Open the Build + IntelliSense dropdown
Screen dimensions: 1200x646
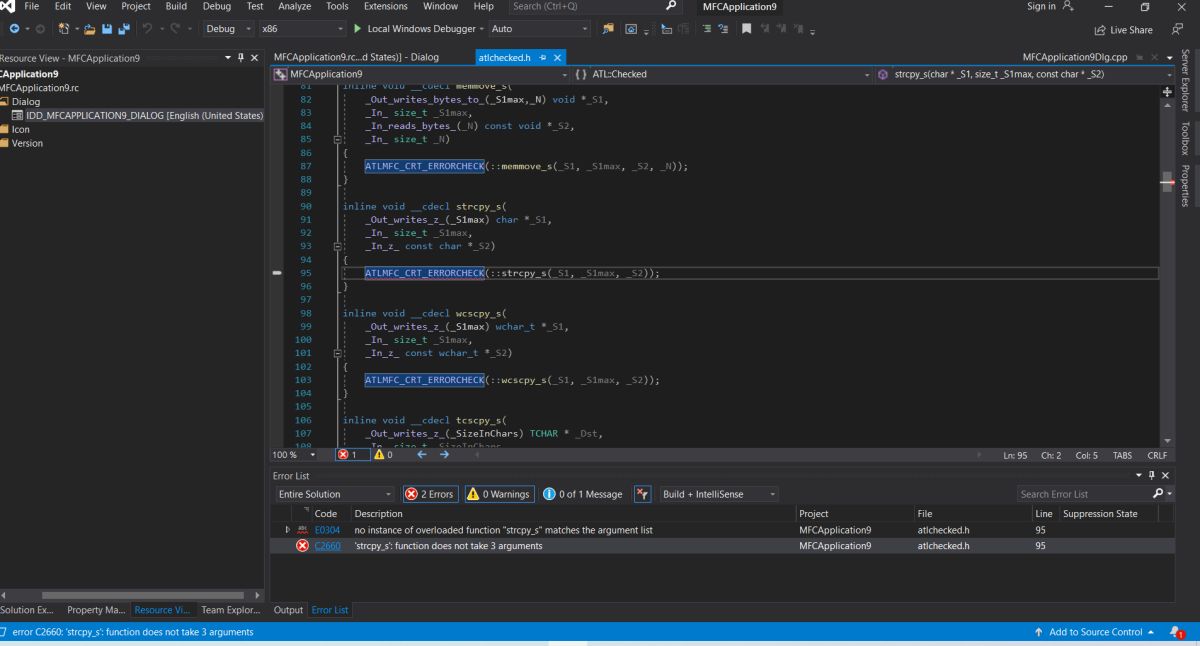click(718, 494)
